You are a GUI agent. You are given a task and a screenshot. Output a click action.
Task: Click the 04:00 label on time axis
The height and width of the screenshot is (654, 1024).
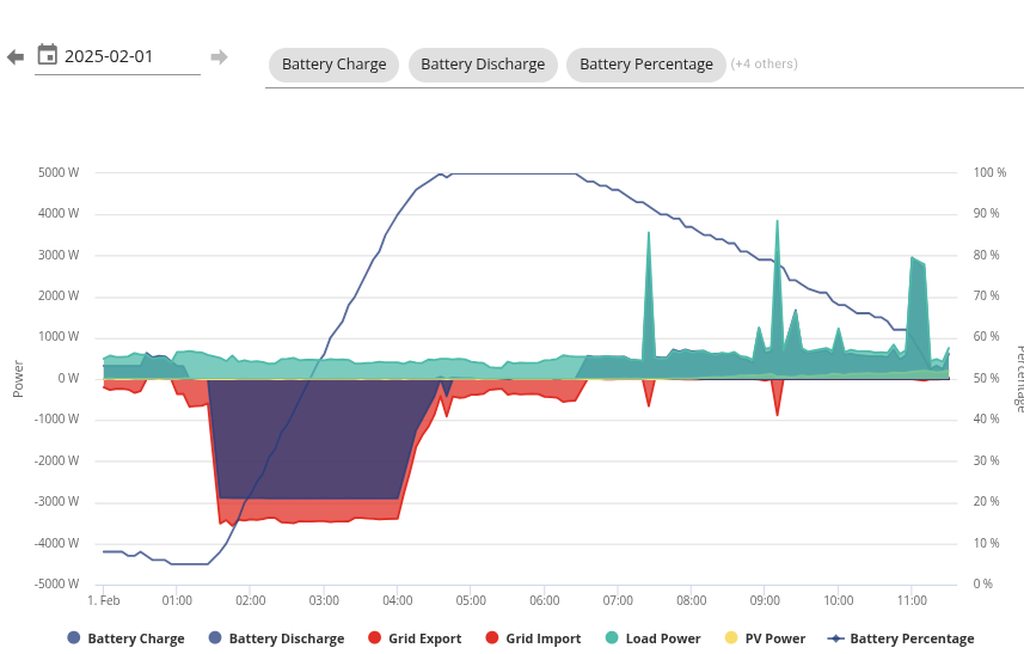[x=397, y=601]
